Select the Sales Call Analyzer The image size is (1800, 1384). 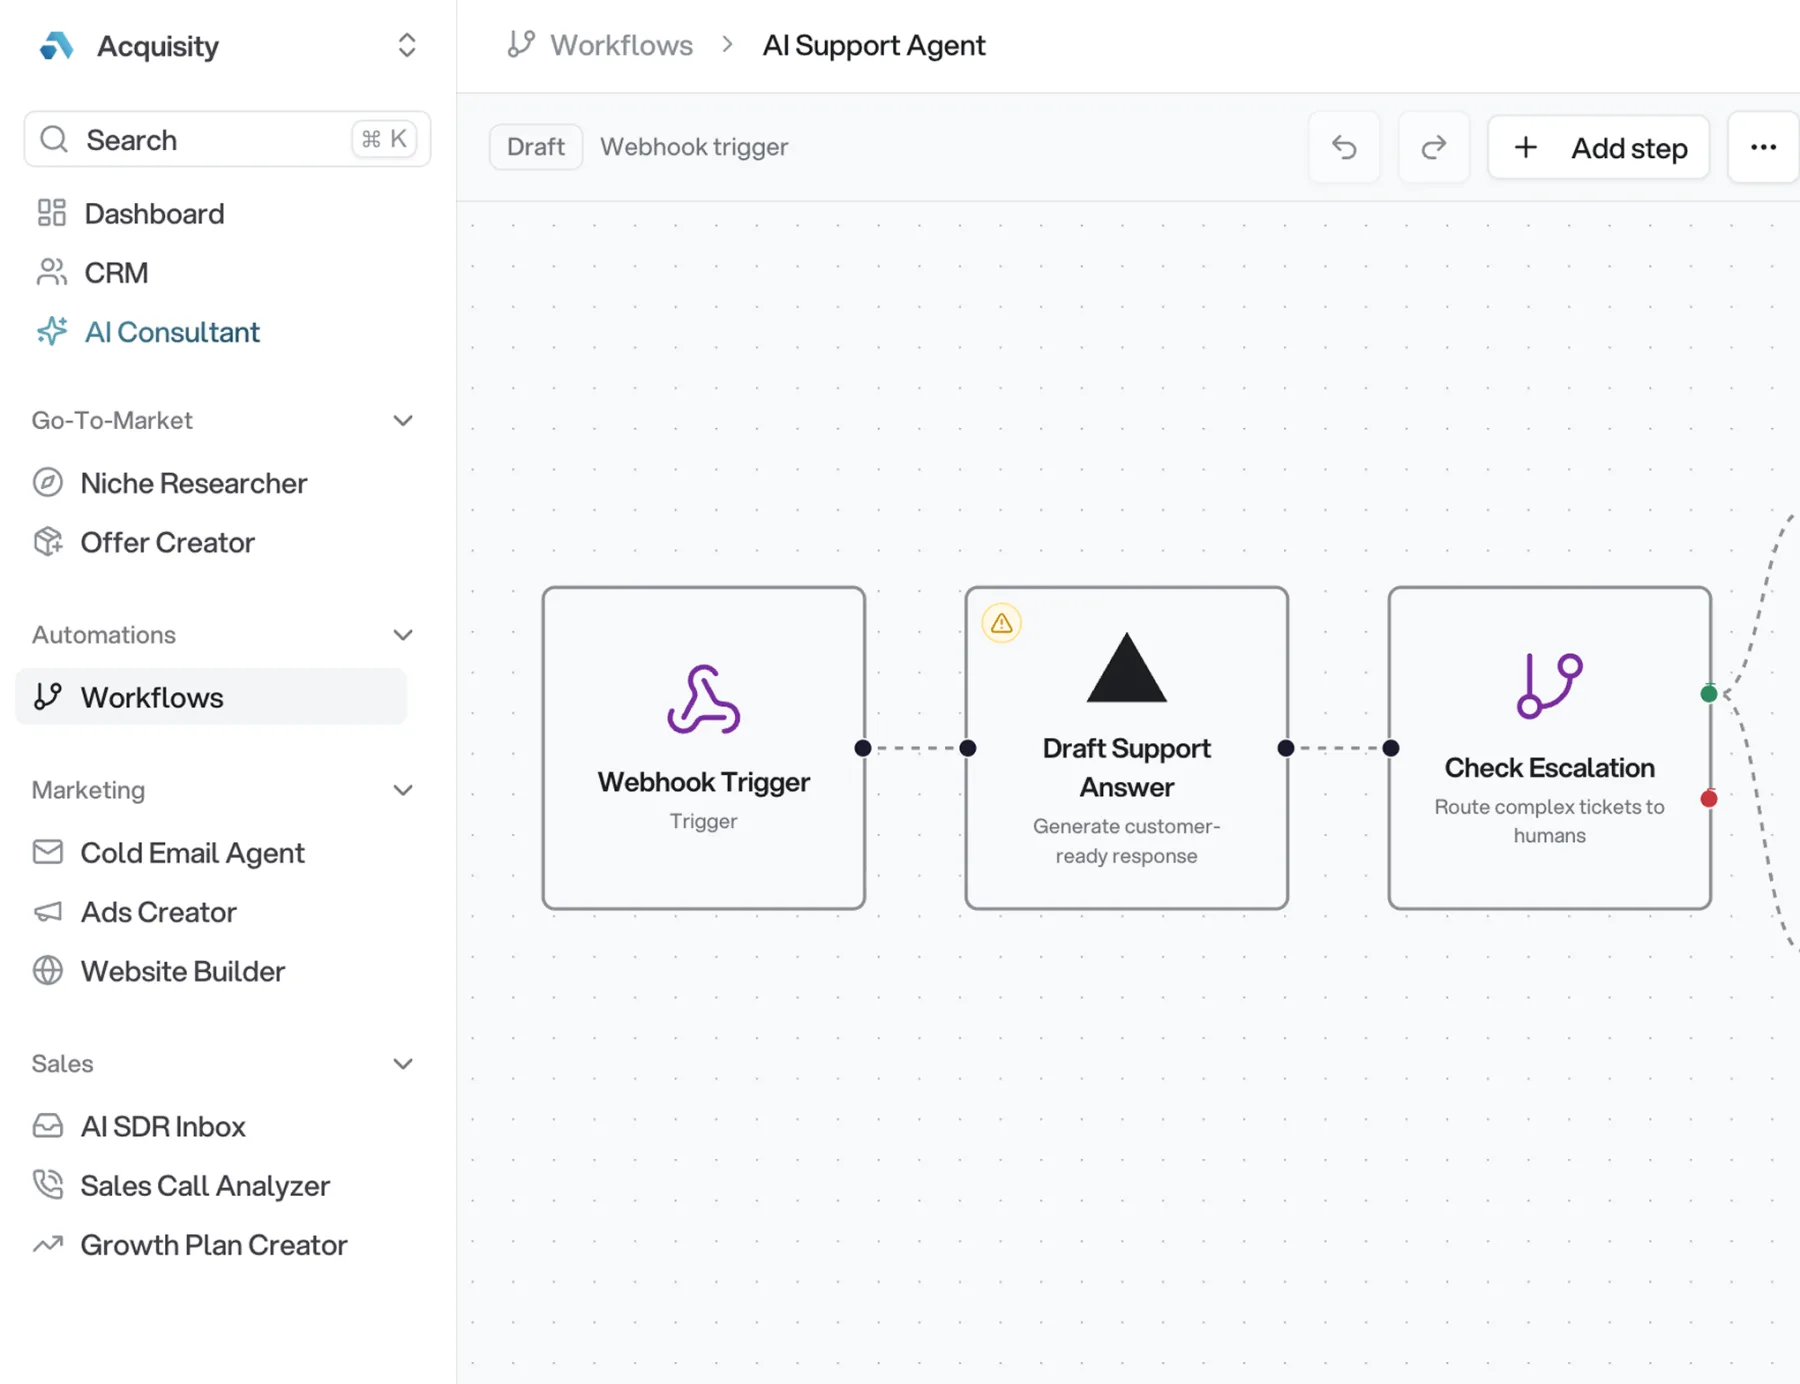point(205,1186)
